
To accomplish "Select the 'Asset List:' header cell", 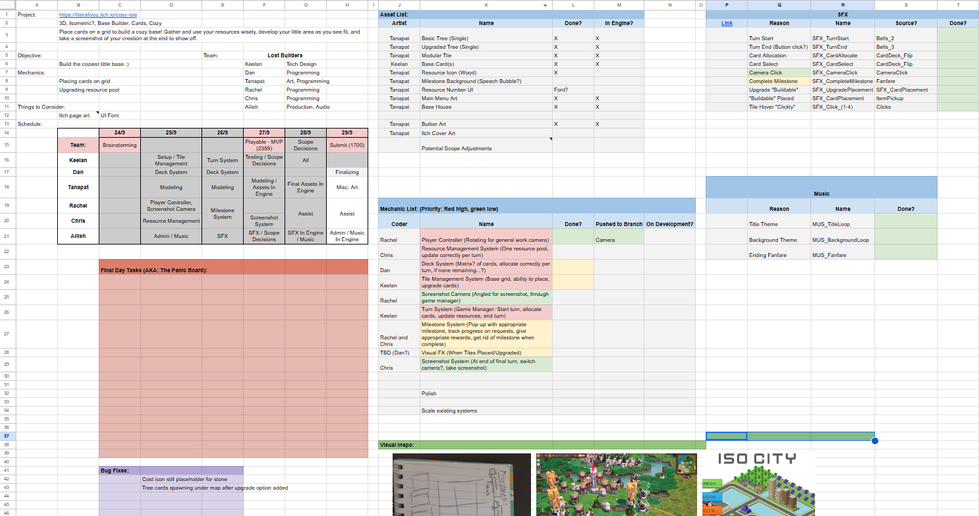I will 511,14.
